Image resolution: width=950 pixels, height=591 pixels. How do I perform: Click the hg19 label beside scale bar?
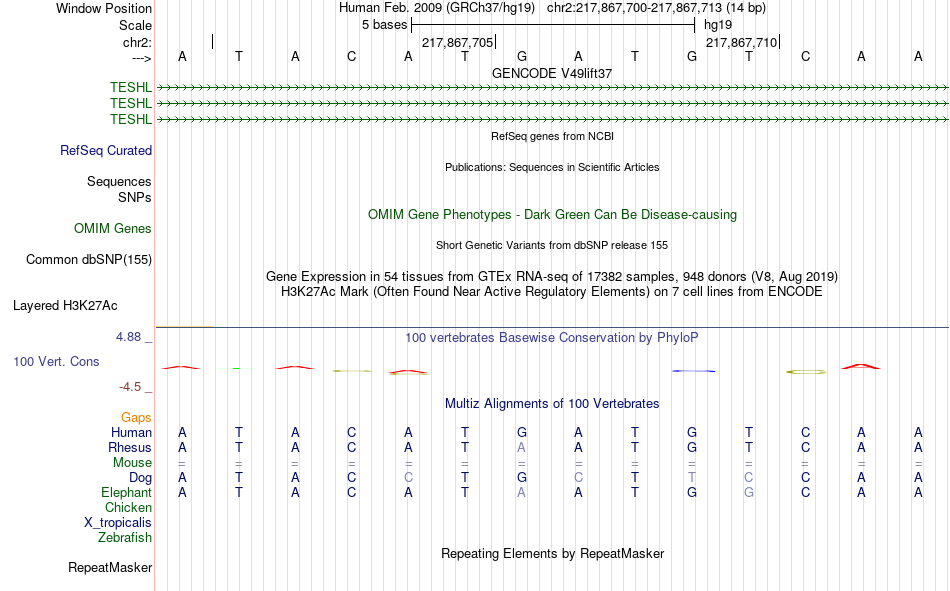718,25
